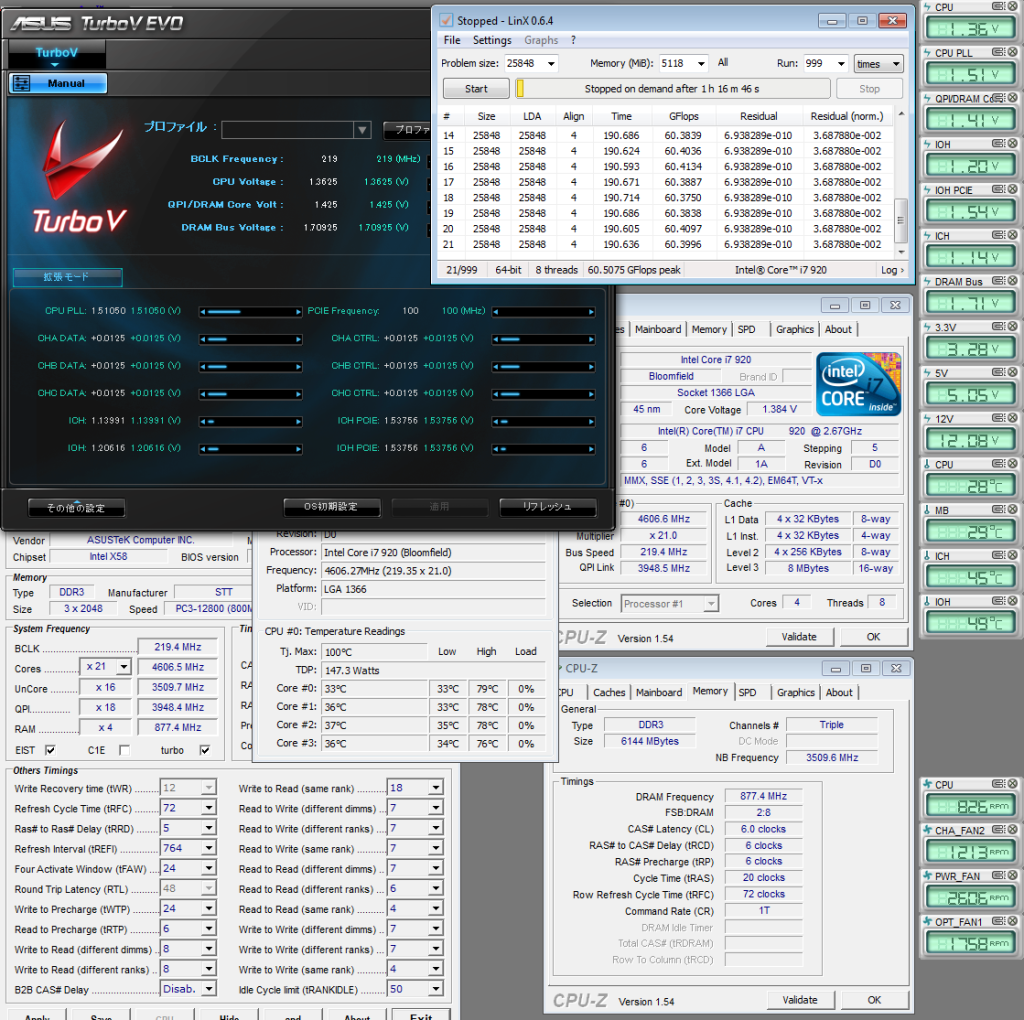The height and width of the screenshot is (1020, 1024).
Task: Remove the IOH PCIE sensor with its X icon
Action: click(1012, 189)
